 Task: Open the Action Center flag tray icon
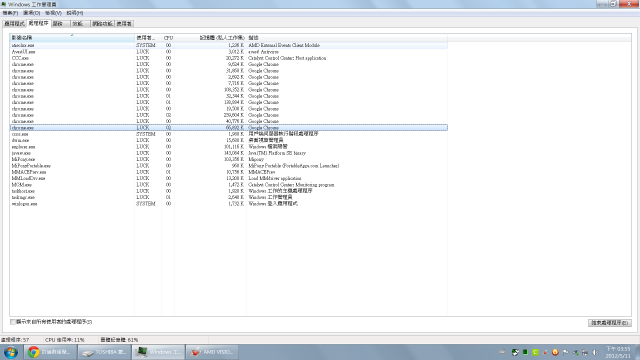pyautogui.click(x=565, y=352)
